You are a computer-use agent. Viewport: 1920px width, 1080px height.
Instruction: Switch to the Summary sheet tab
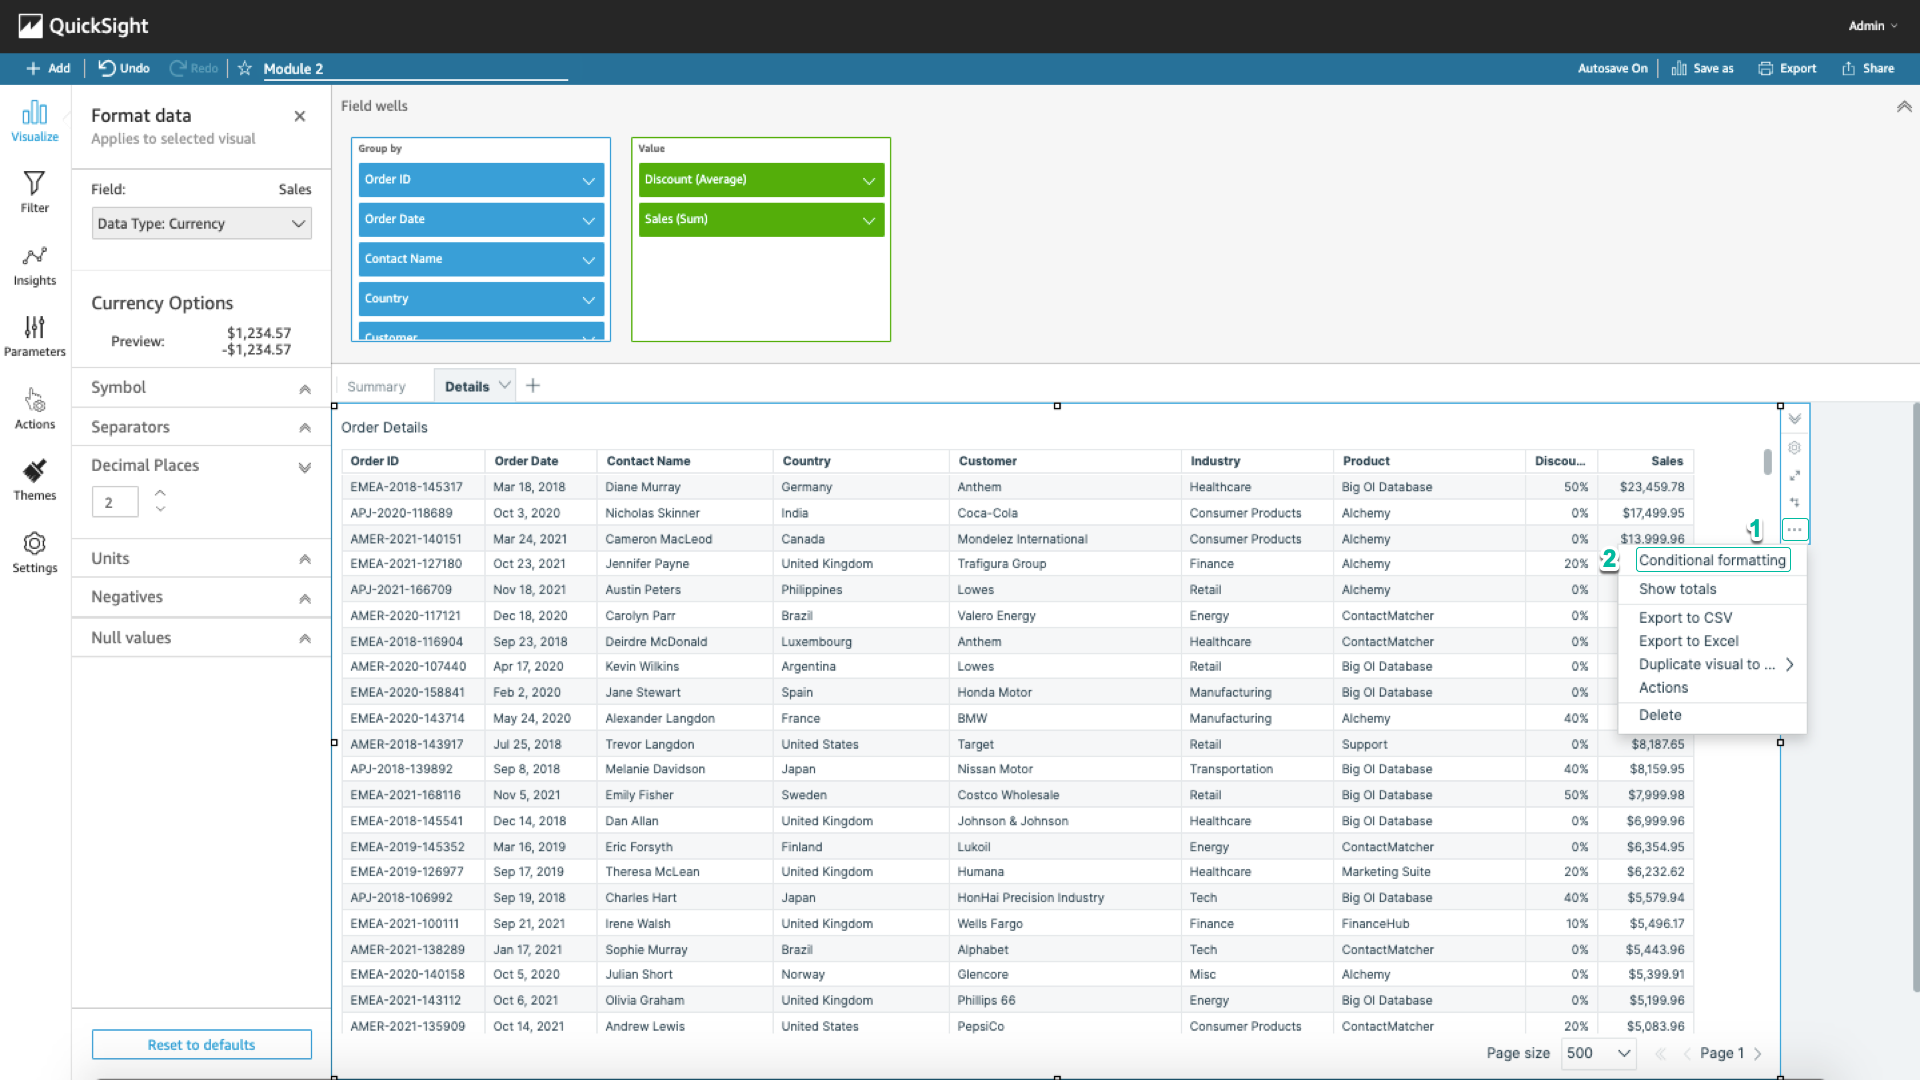pyautogui.click(x=376, y=387)
